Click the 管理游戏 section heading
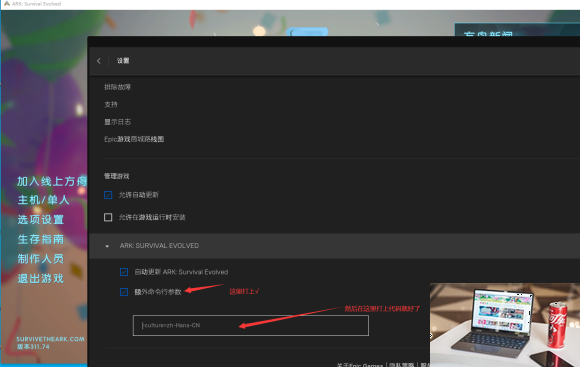 pos(117,176)
